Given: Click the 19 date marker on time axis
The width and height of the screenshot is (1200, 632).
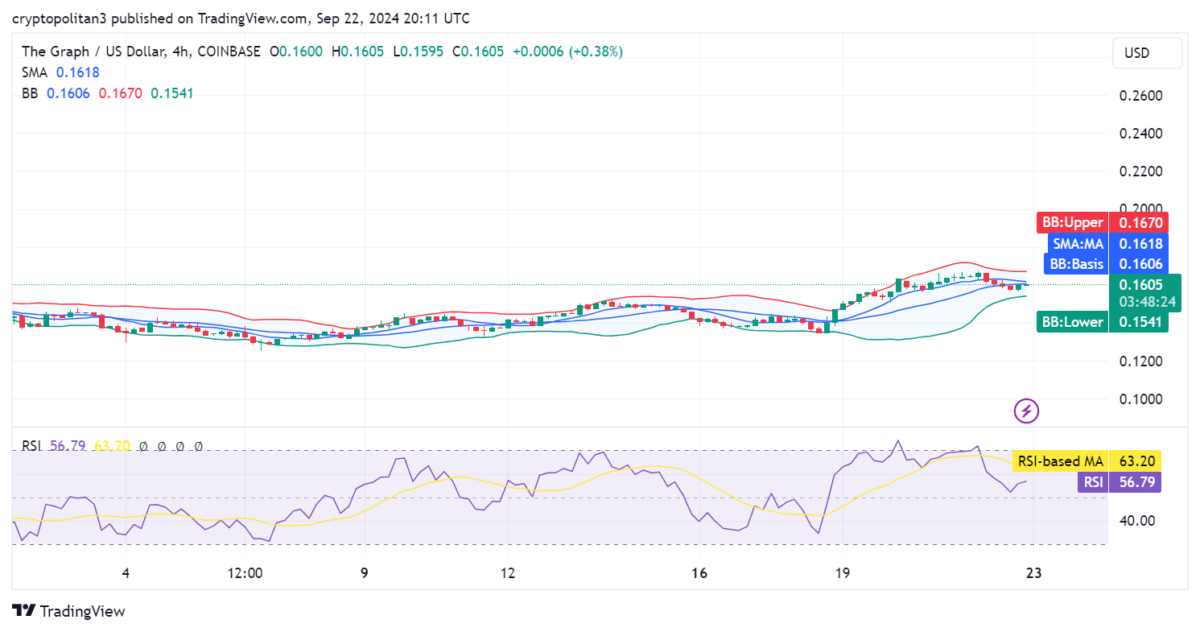Looking at the screenshot, I should (842, 573).
